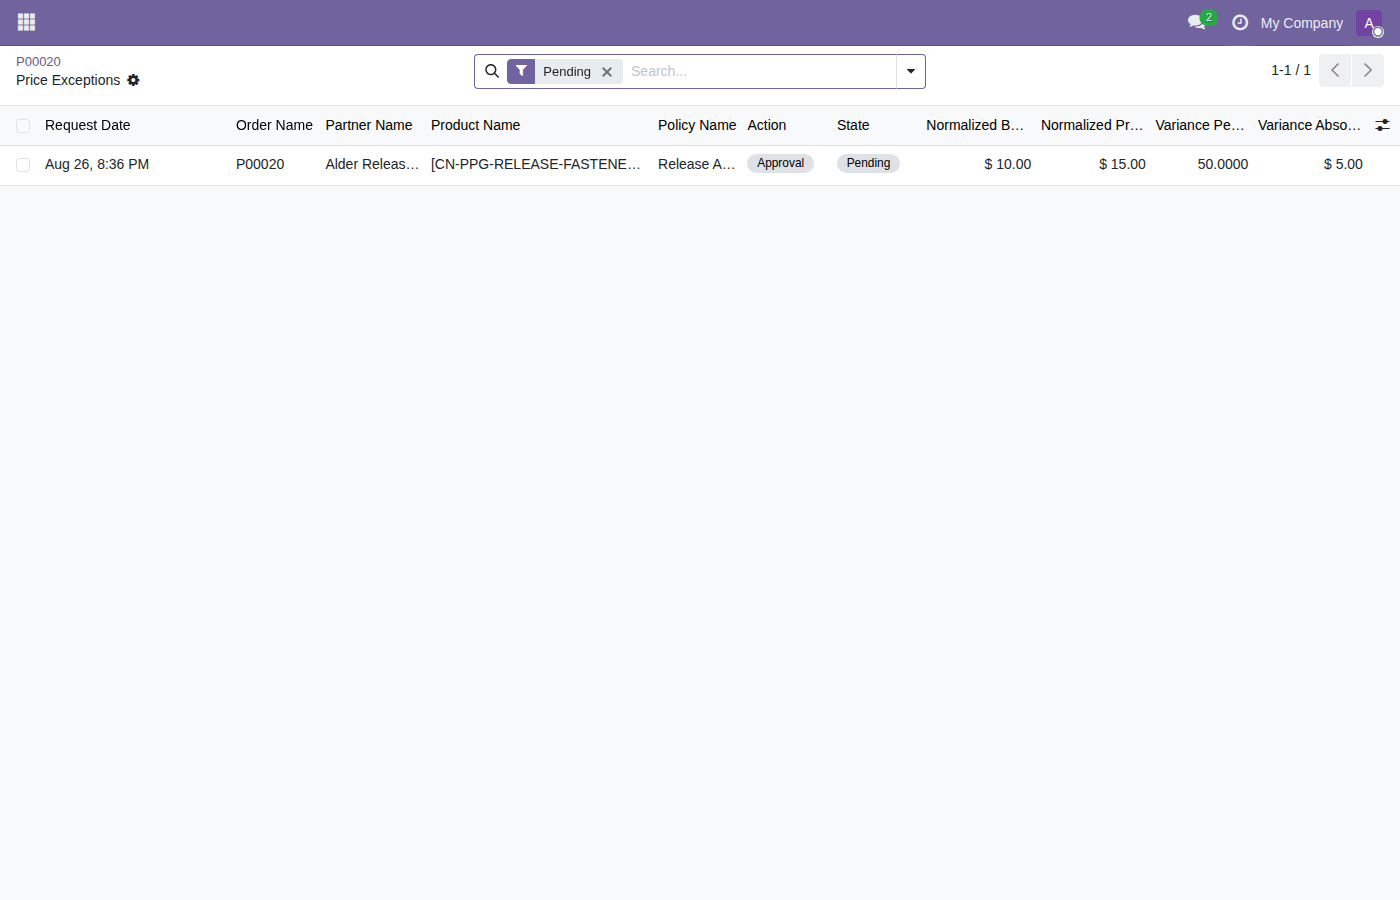Remove the Pending filter facet
Viewport: 1400px width, 900px height.
click(607, 72)
